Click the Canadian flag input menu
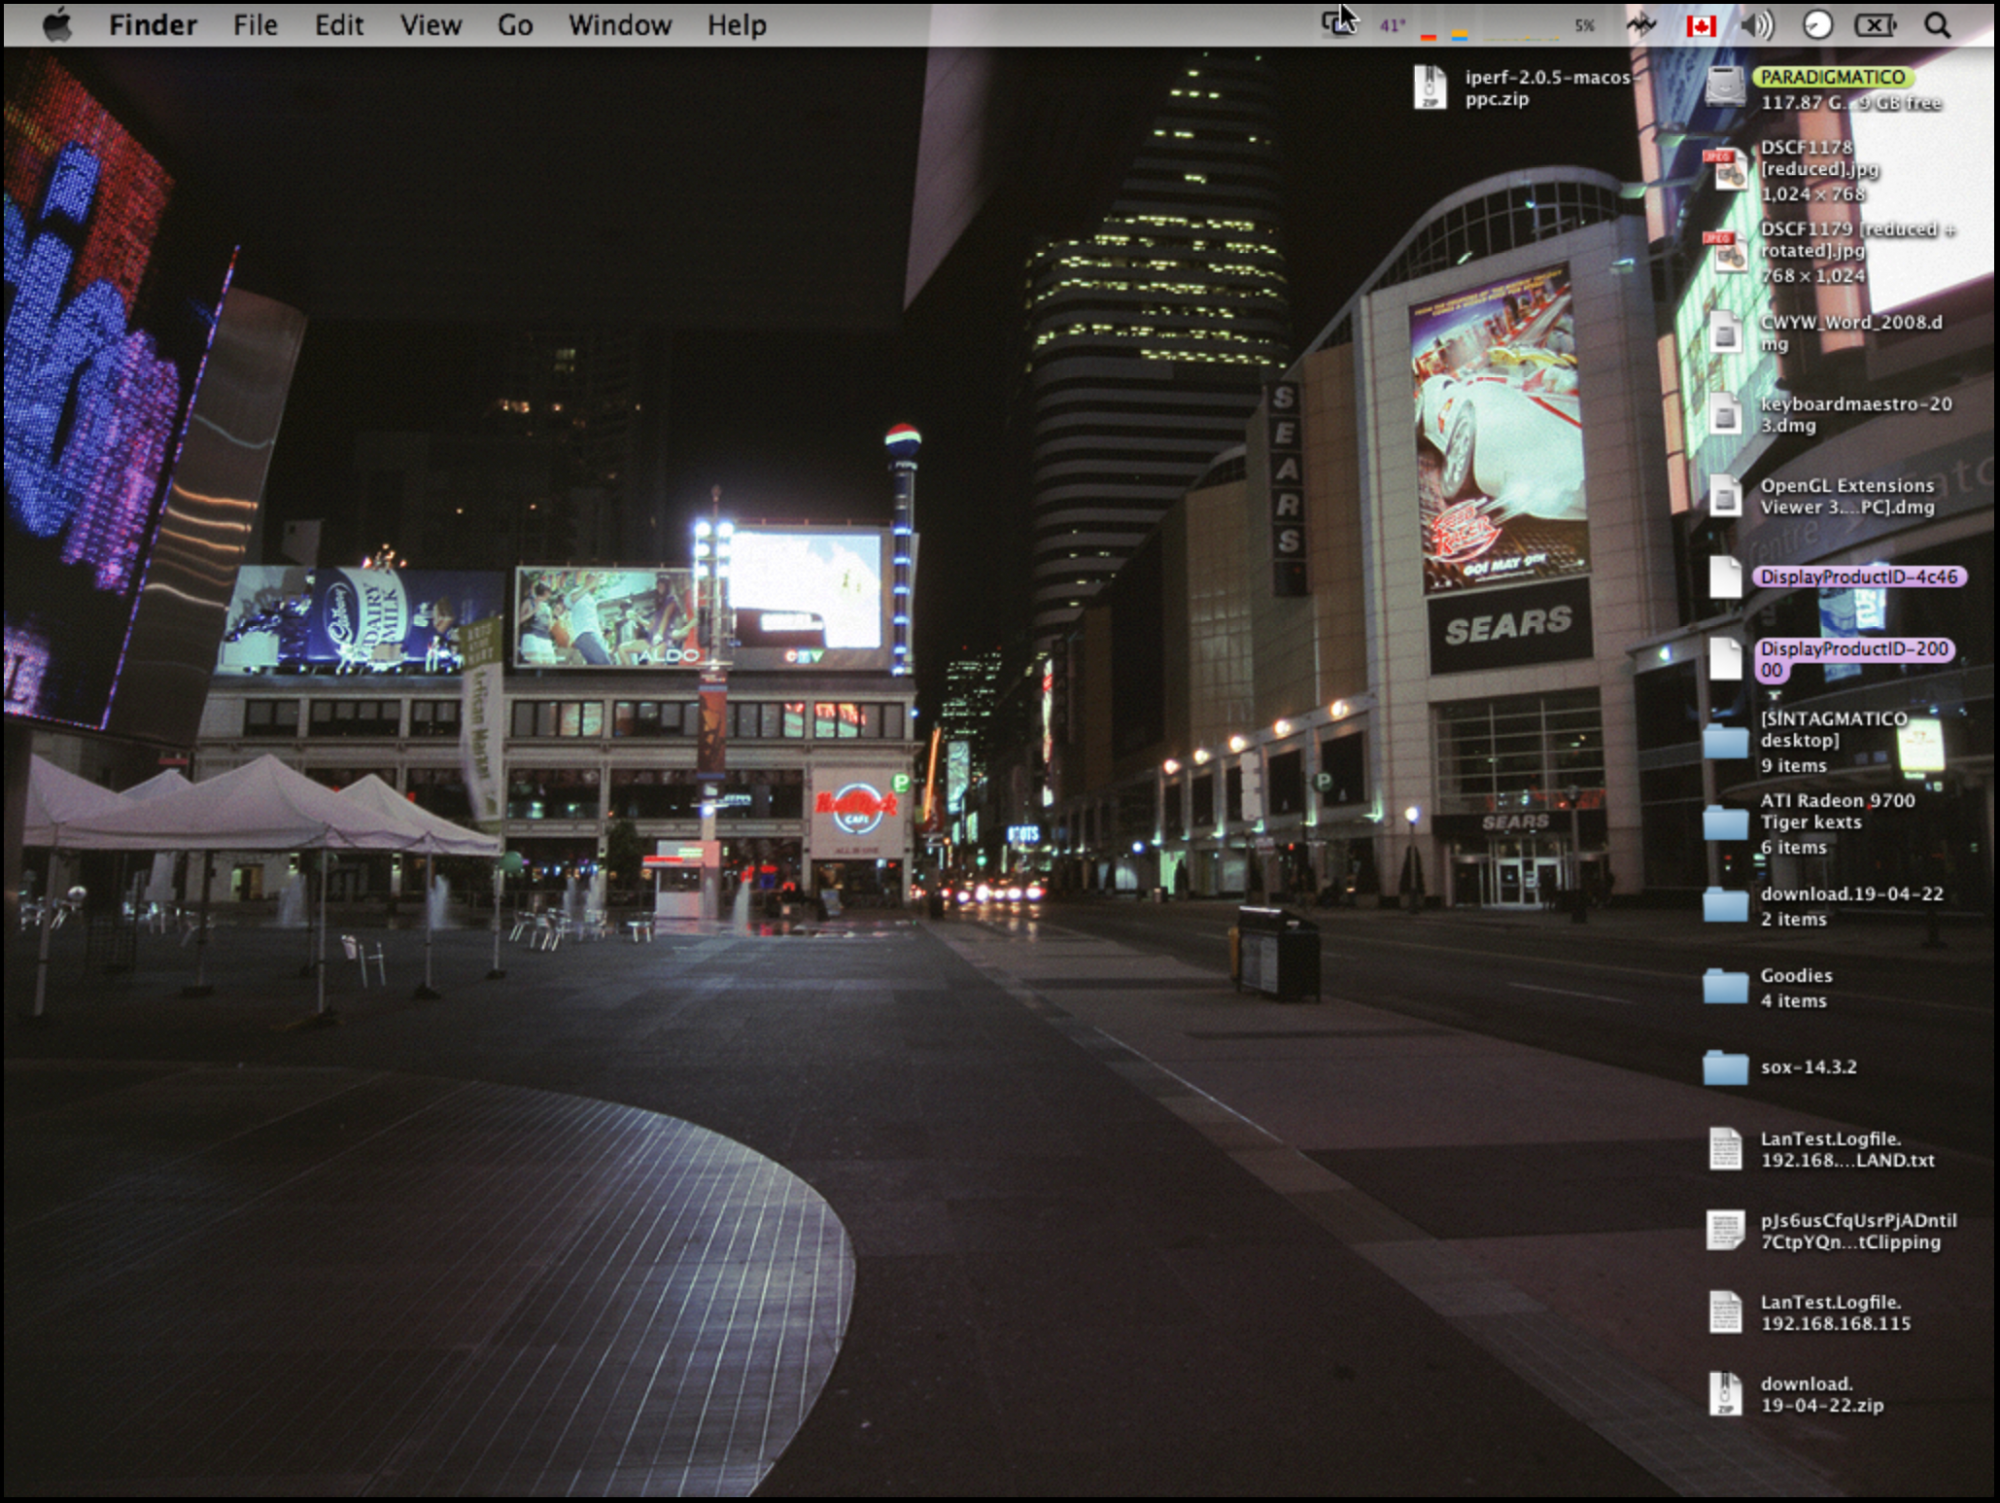Image resolution: width=2000 pixels, height=1503 pixels. tap(1700, 25)
